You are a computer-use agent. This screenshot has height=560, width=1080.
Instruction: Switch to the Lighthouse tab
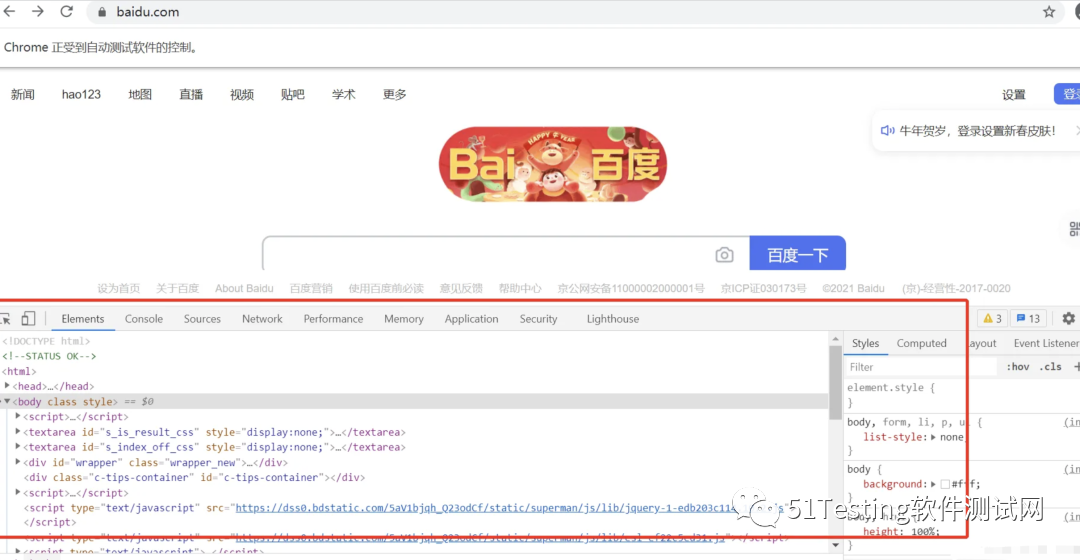point(613,319)
